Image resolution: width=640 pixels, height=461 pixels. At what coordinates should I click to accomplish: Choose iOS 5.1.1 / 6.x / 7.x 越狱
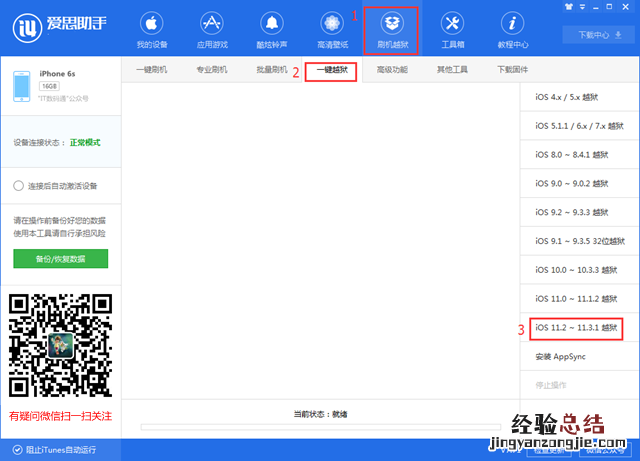pyautogui.click(x=579, y=126)
